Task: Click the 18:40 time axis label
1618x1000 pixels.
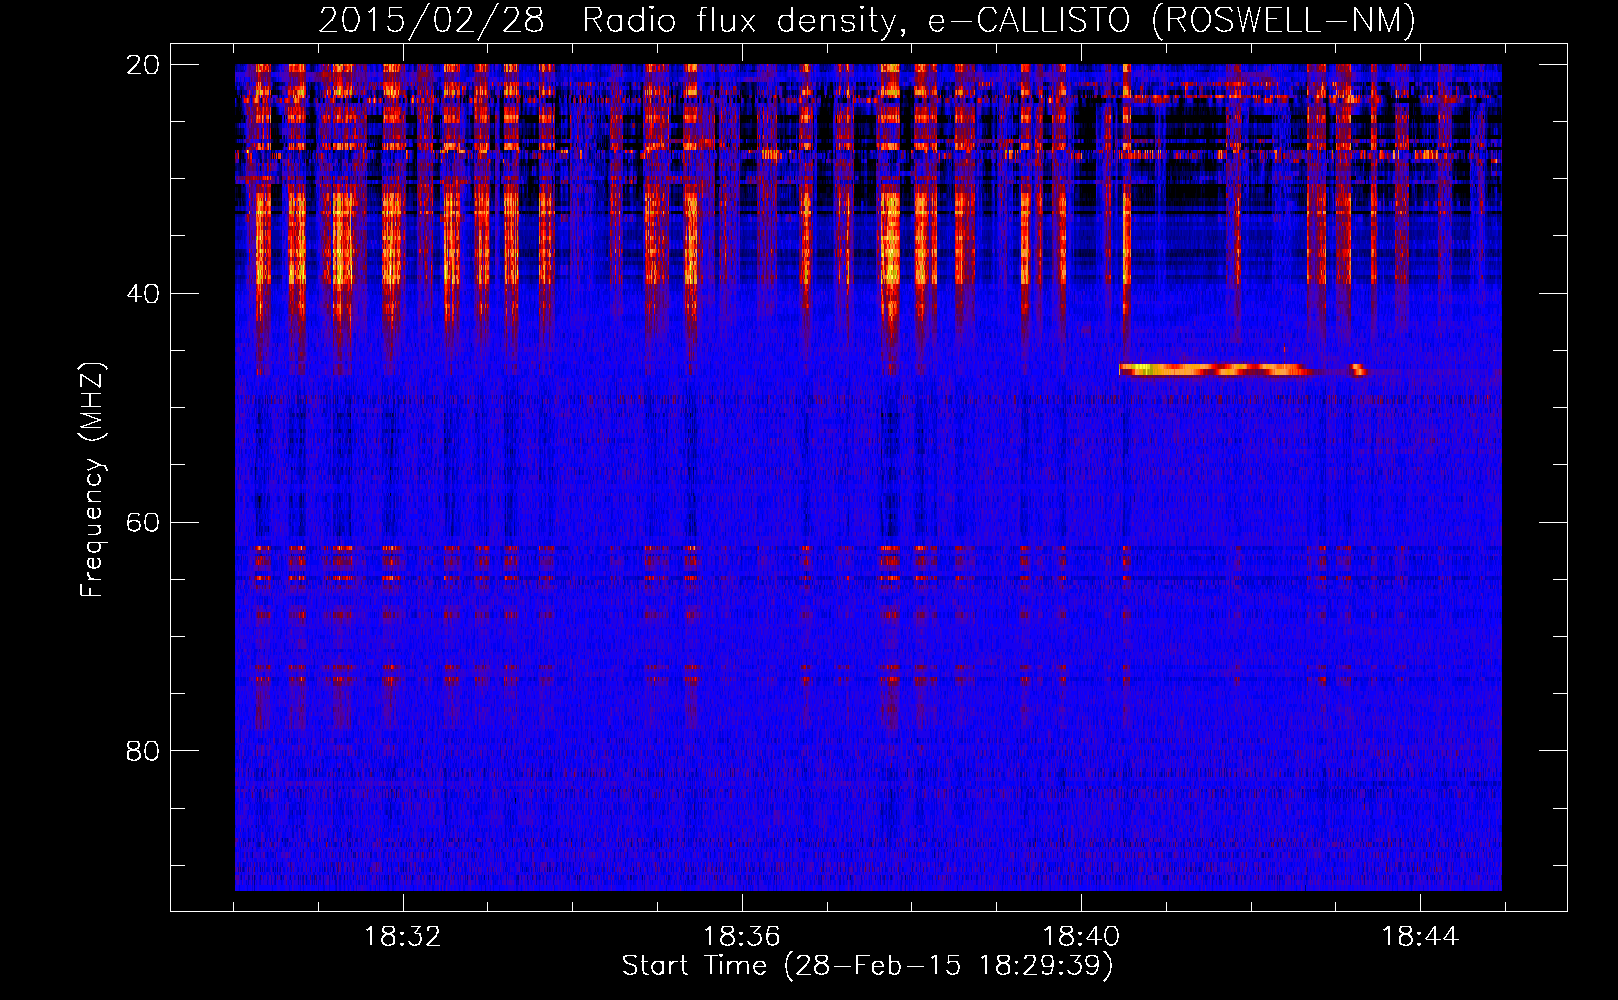Action: (x=1081, y=937)
